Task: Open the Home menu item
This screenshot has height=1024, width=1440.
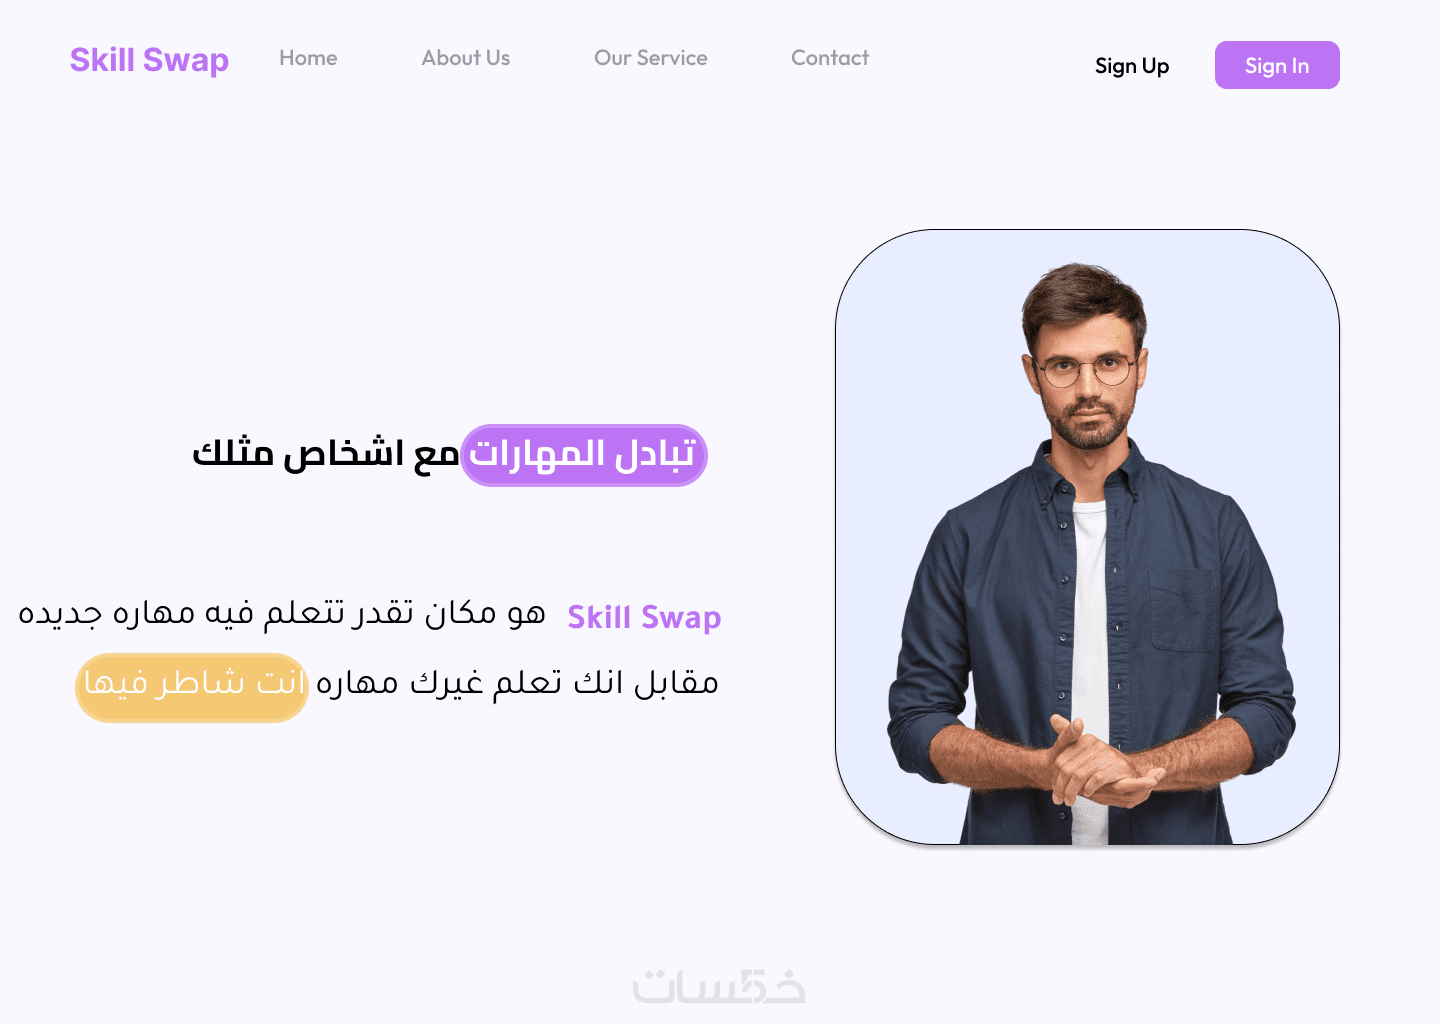Action: coord(308,58)
